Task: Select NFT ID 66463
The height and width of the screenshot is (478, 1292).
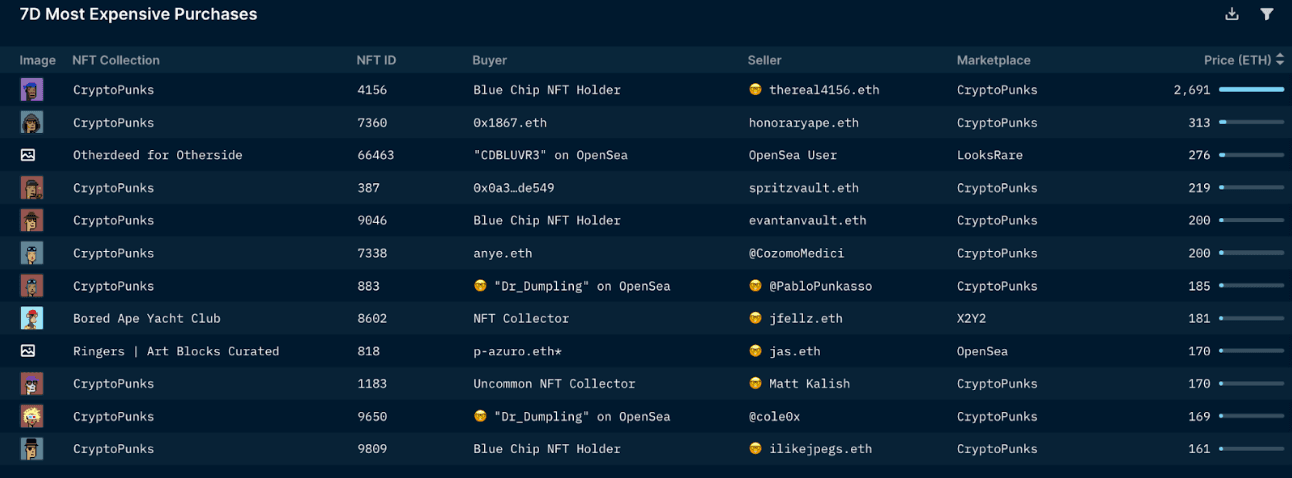Action: (376, 155)
